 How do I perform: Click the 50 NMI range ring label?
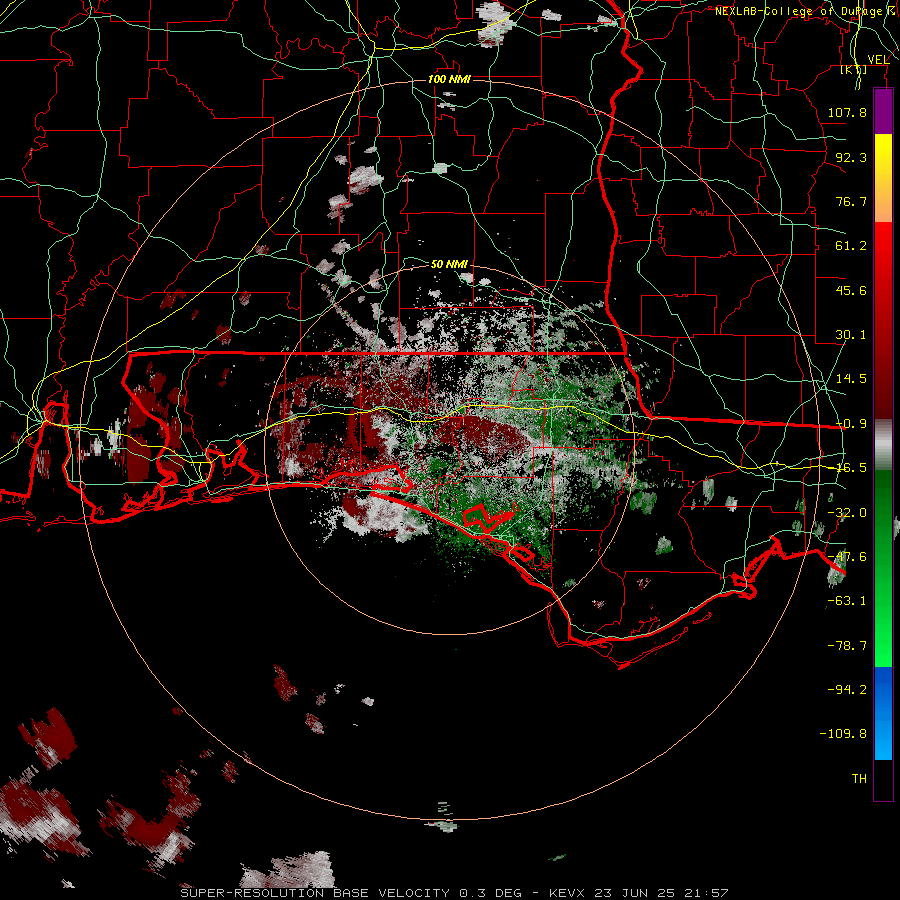449,264
